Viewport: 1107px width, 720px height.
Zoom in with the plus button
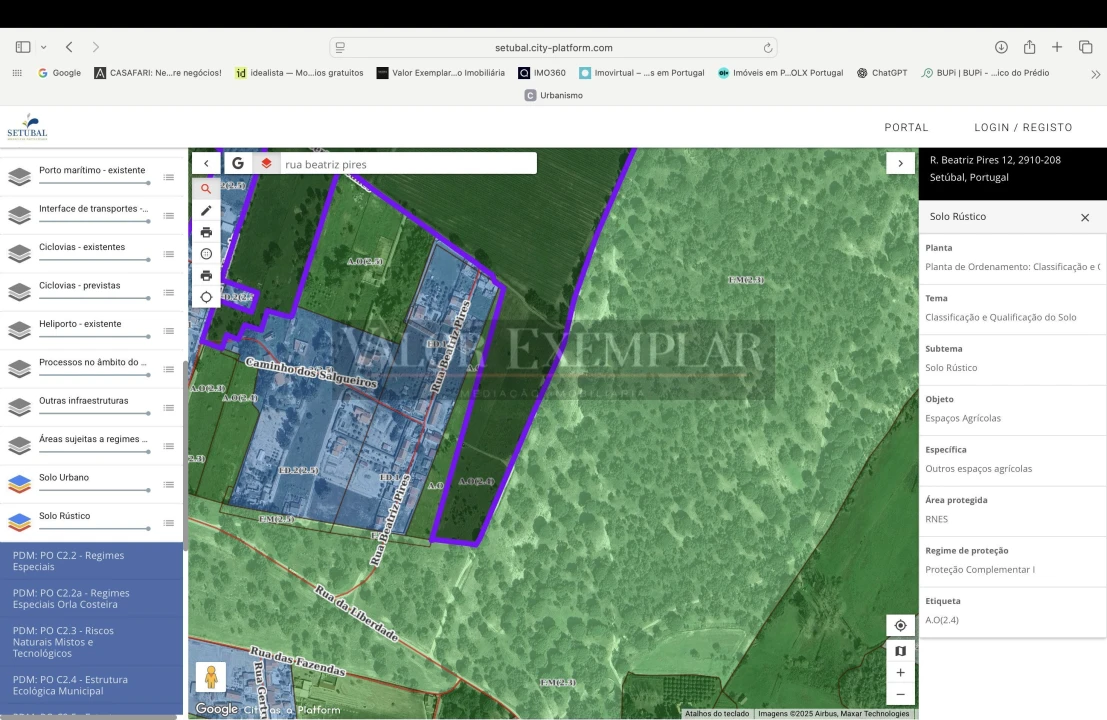click(900, 673)
